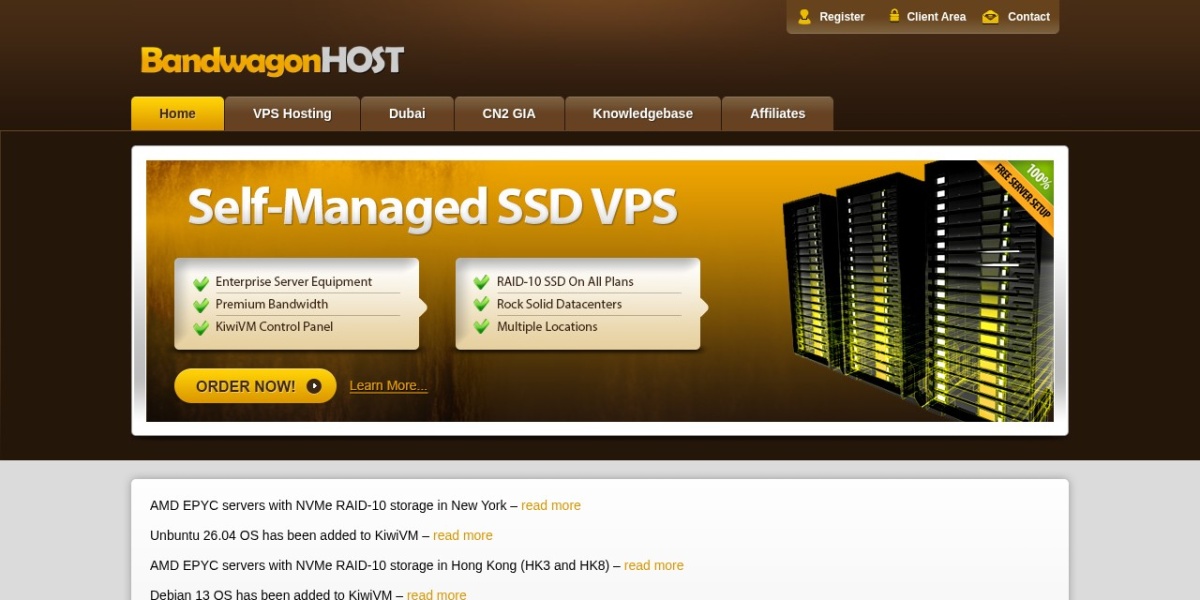Click the Register link
This screenshot has width=1200, height=600.
pyautogui.click(x=842, y=17)
